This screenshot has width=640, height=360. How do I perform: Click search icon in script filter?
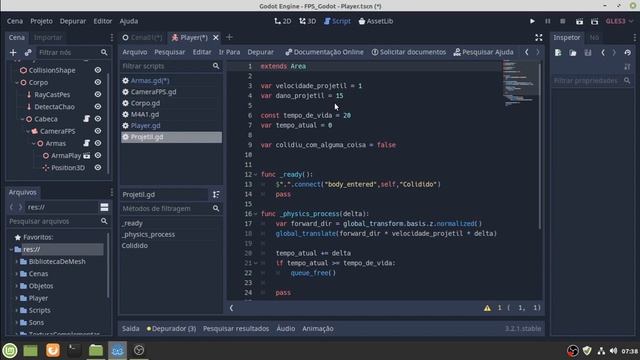[x=216, y=66]
